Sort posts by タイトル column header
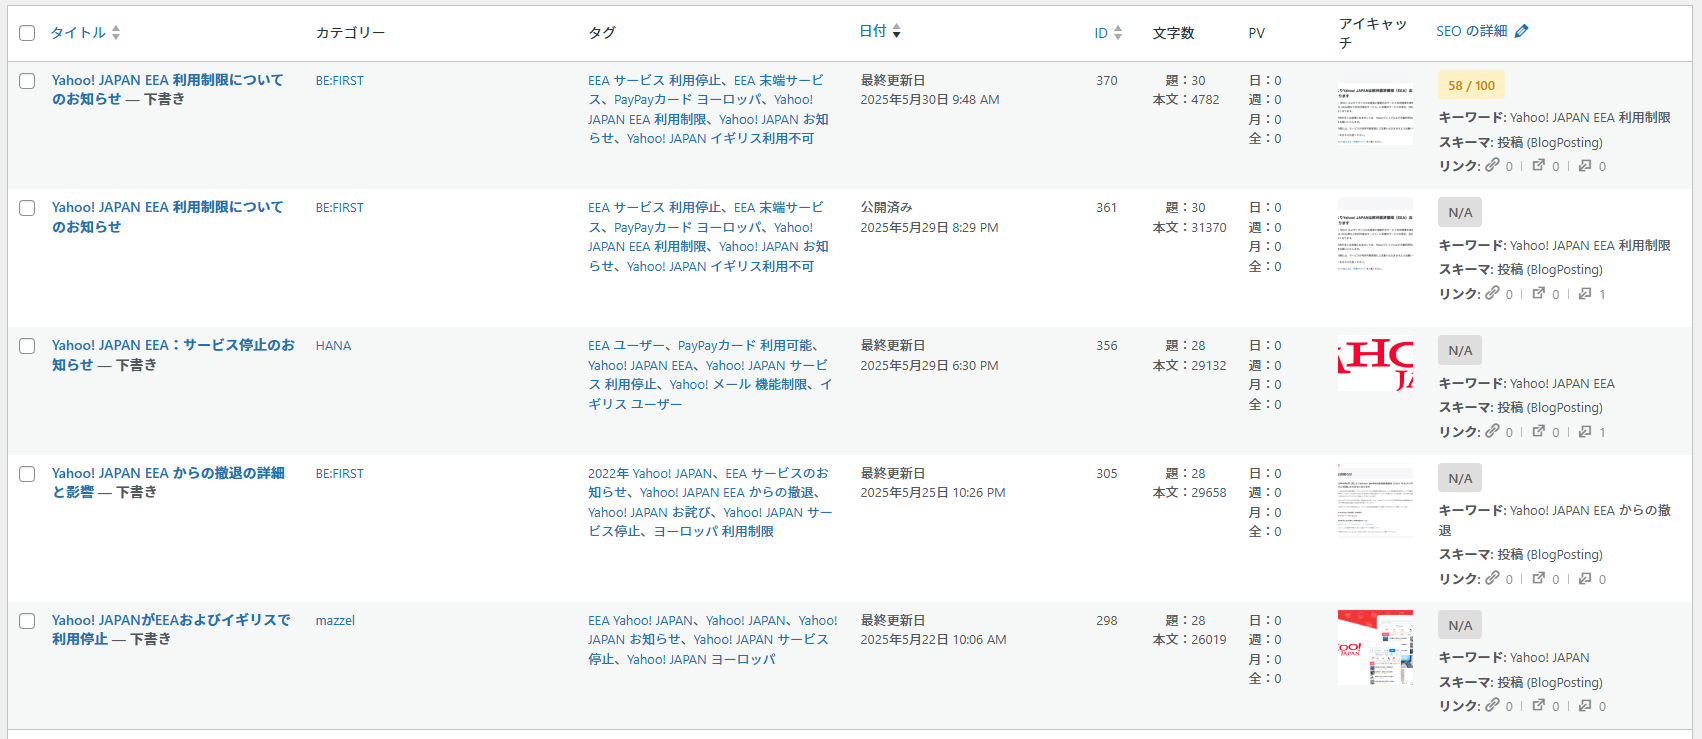The height and width of the screenshot is (739, 1702). pos(78,33)
